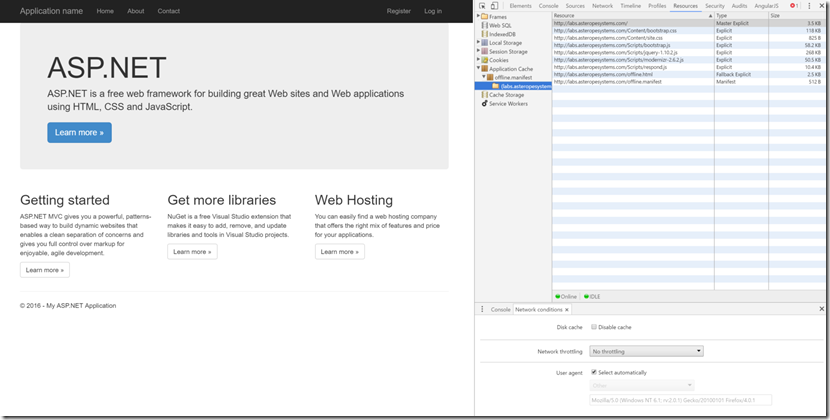830x420 pixels.
Task: Open the Audits tab
Action: [x=739, y=6]
